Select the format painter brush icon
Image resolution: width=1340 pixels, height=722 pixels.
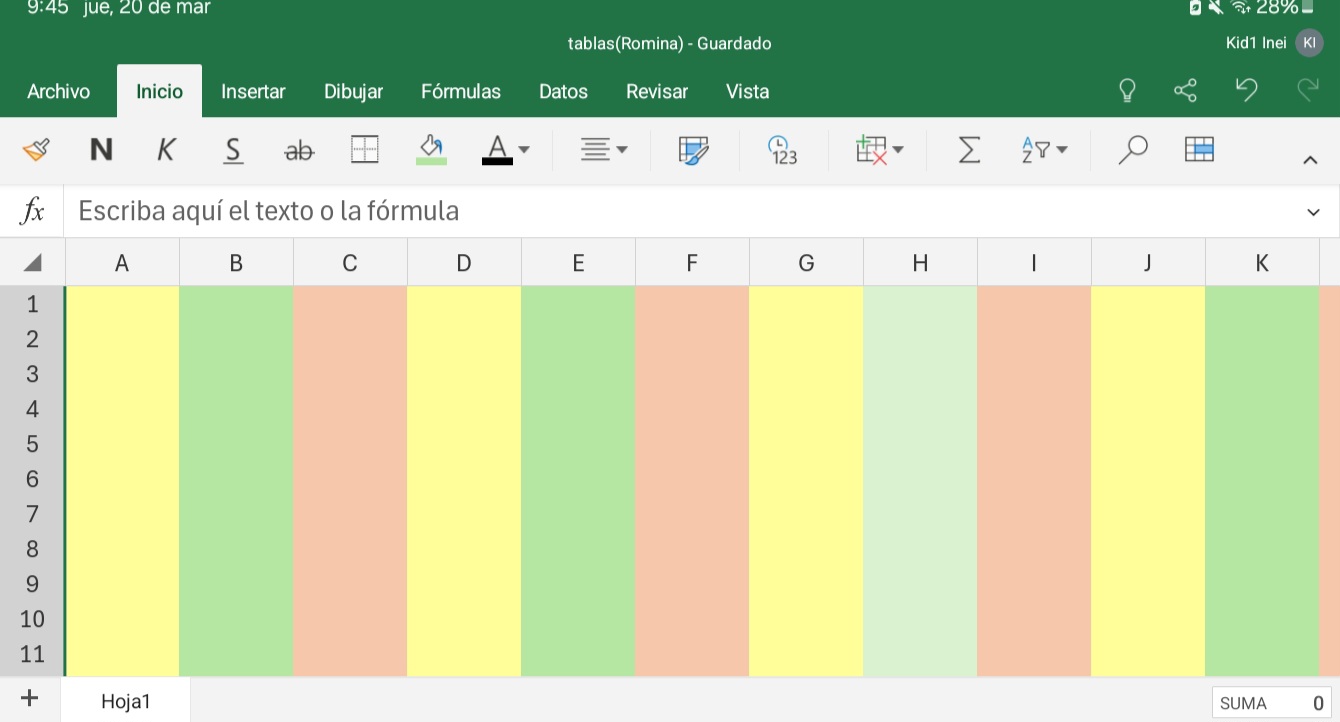click(x=35, y=150)
